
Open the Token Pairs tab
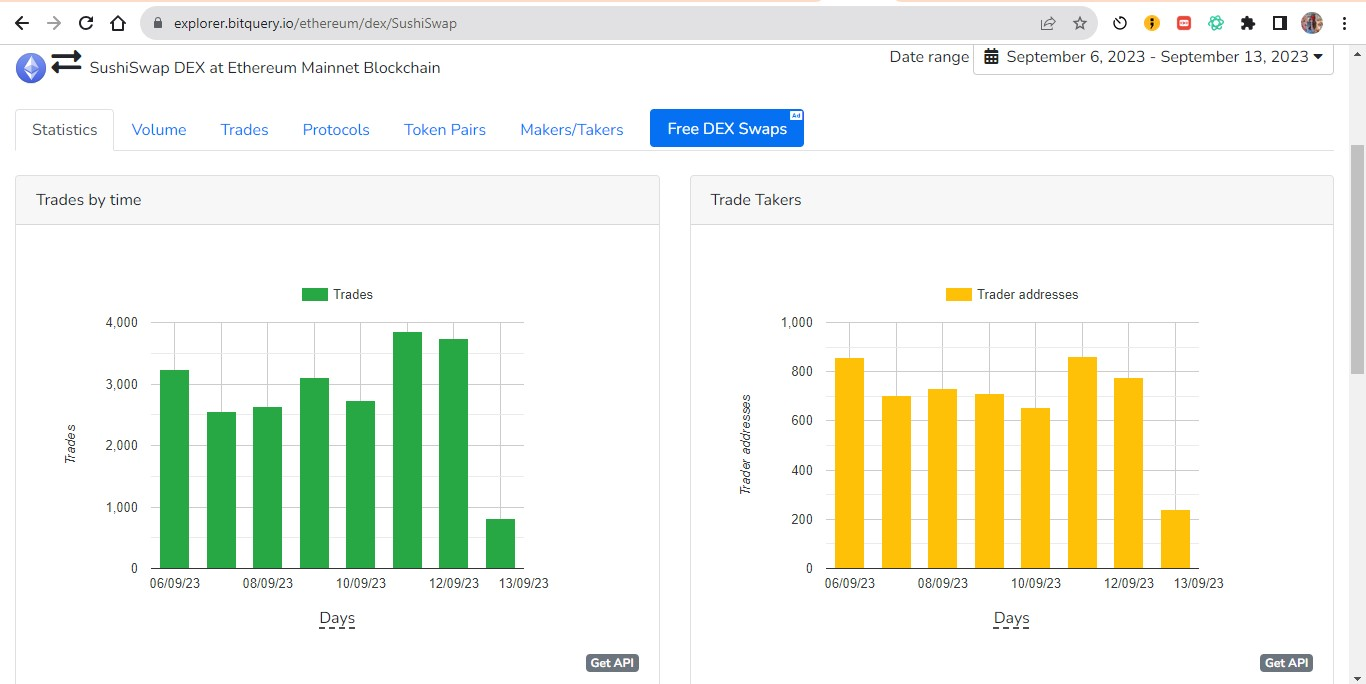tap(445, 130)
